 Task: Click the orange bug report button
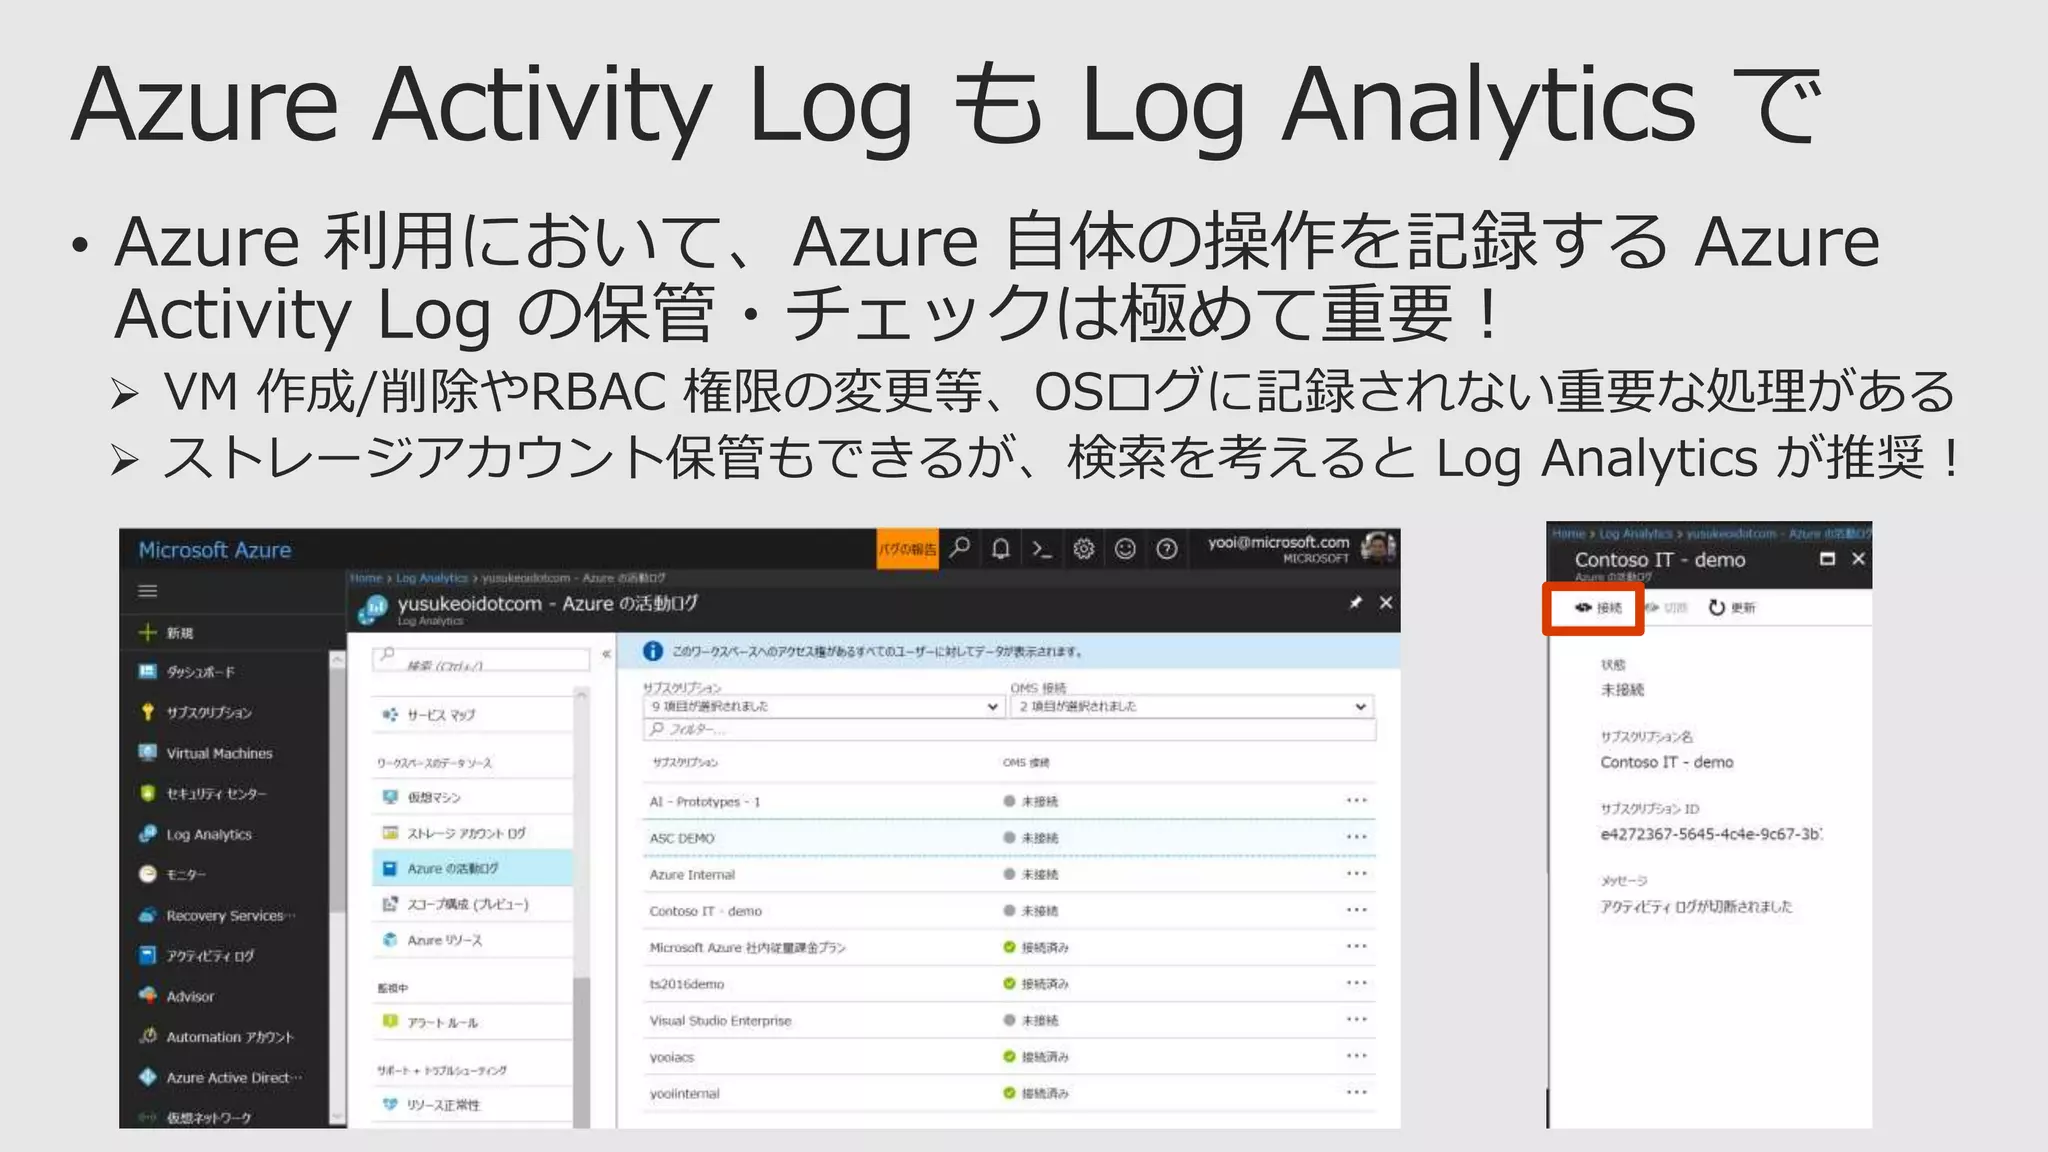point(907,548)
